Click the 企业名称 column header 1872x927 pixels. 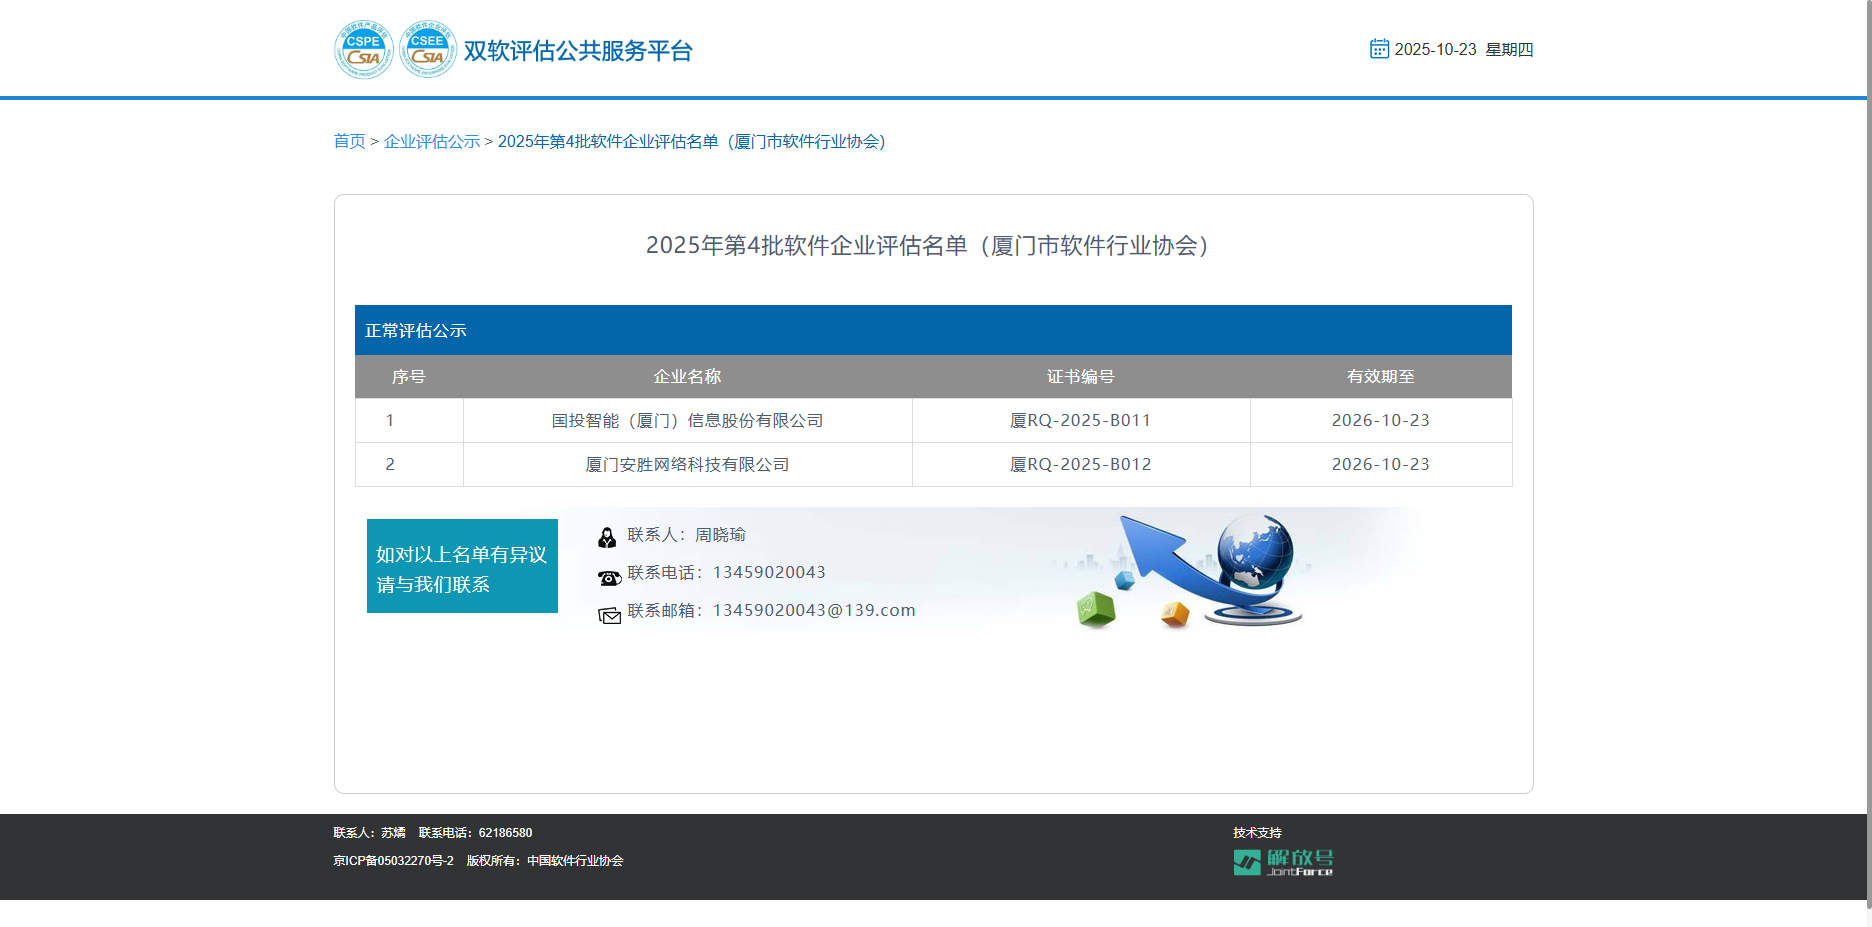coord(687,377)
